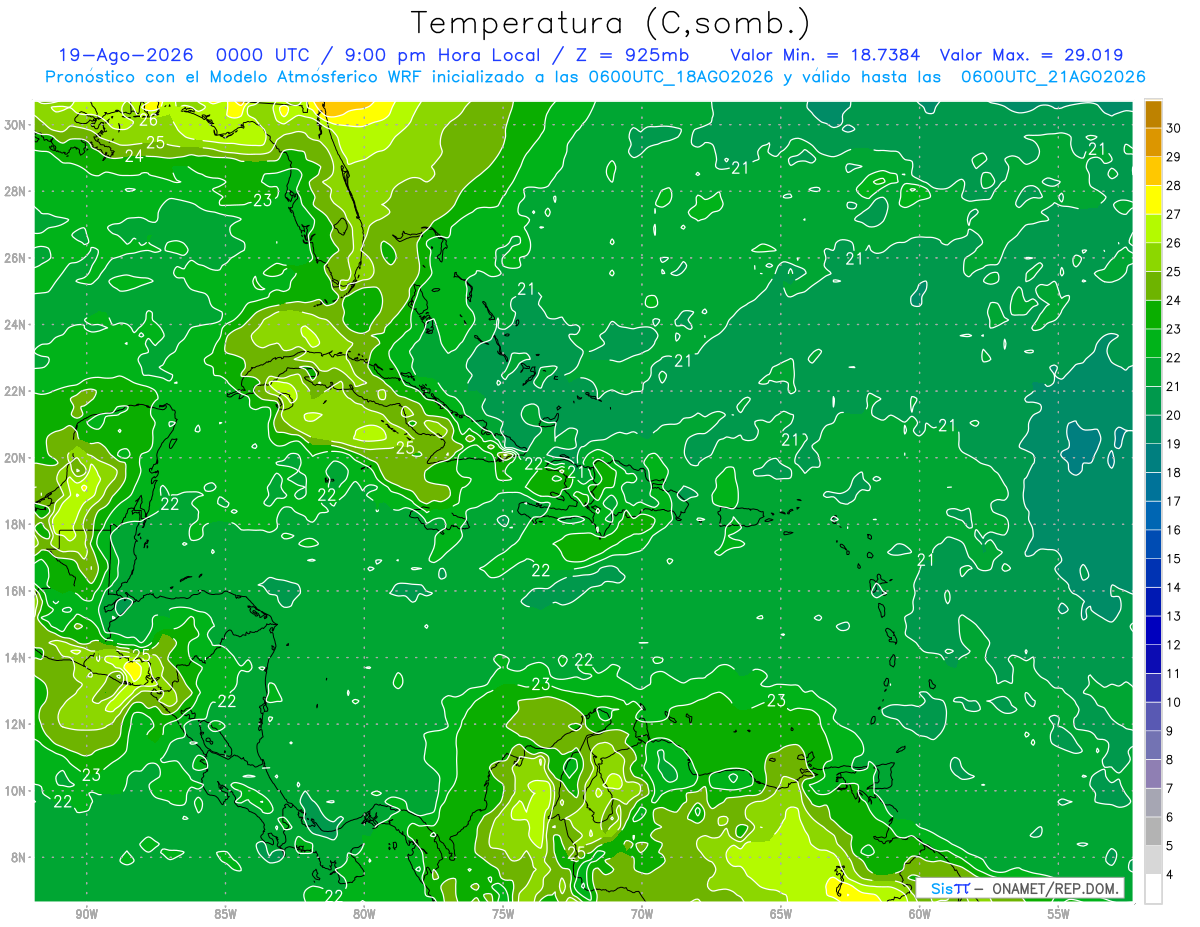Click the "8N" latitude axis label
This screenshot has width=1200, height=927.
pyautogui.click(x=20, y=858)
